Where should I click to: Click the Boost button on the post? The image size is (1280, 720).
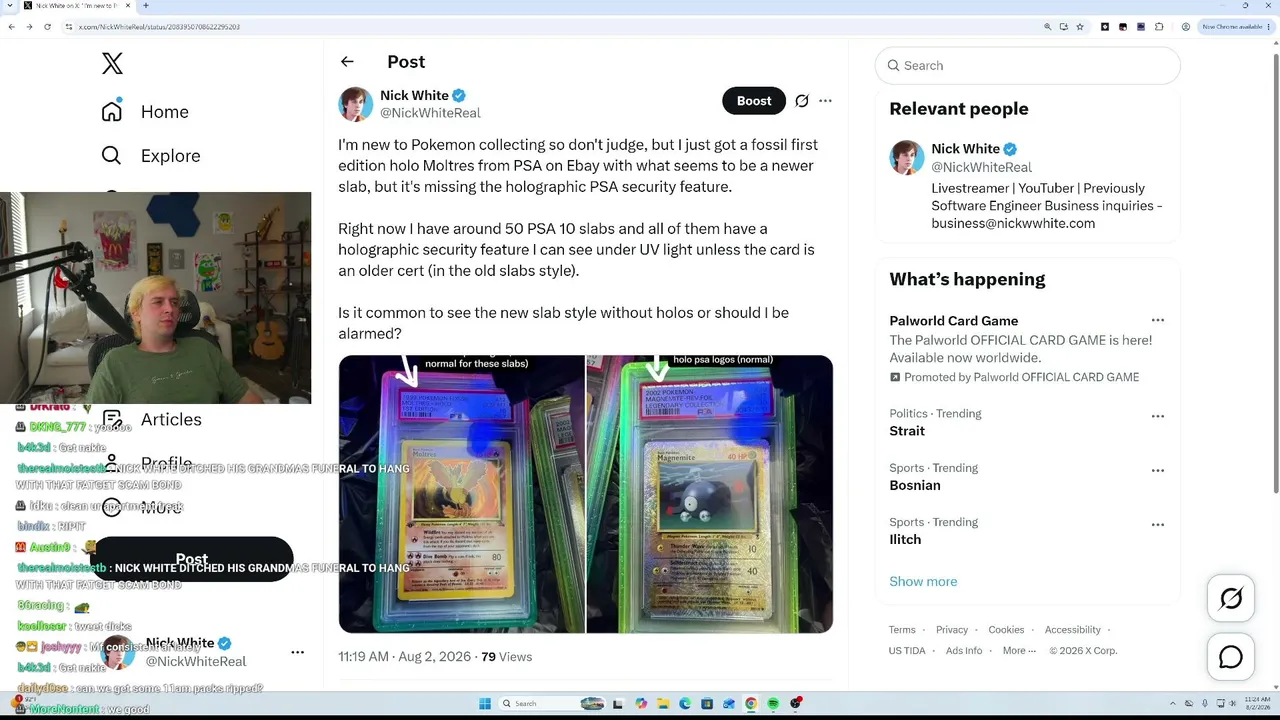coord(754,101)
